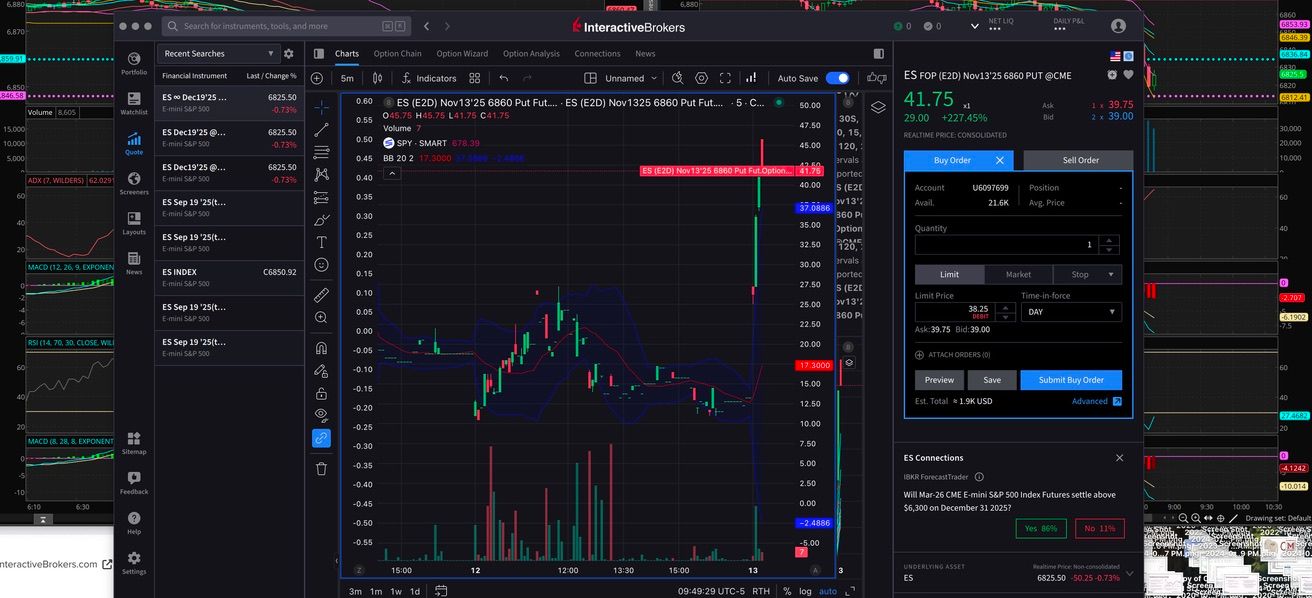Open Sitemap in the left sidebar
Screen dimensions: 1312x598
click(x=134, y=443)
